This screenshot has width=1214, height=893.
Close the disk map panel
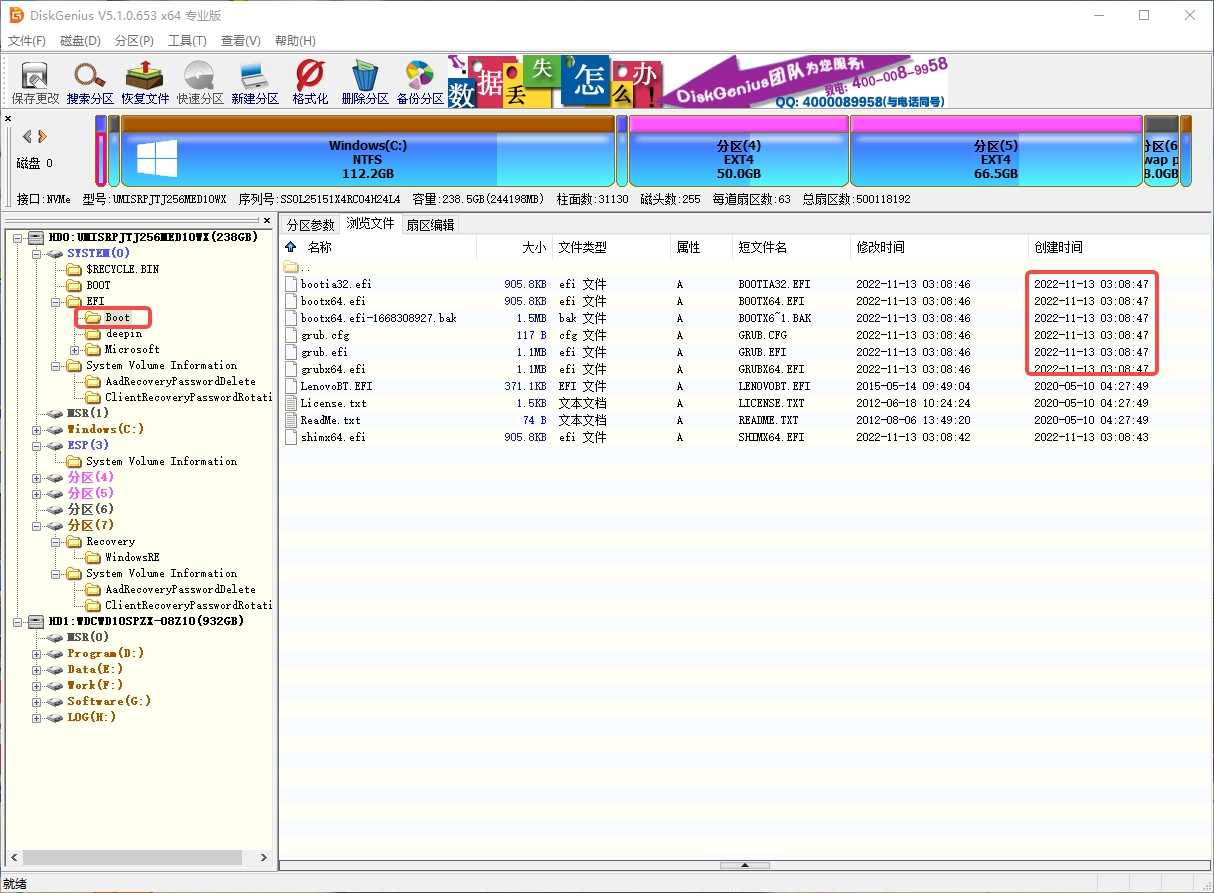[x=8, y=119]
